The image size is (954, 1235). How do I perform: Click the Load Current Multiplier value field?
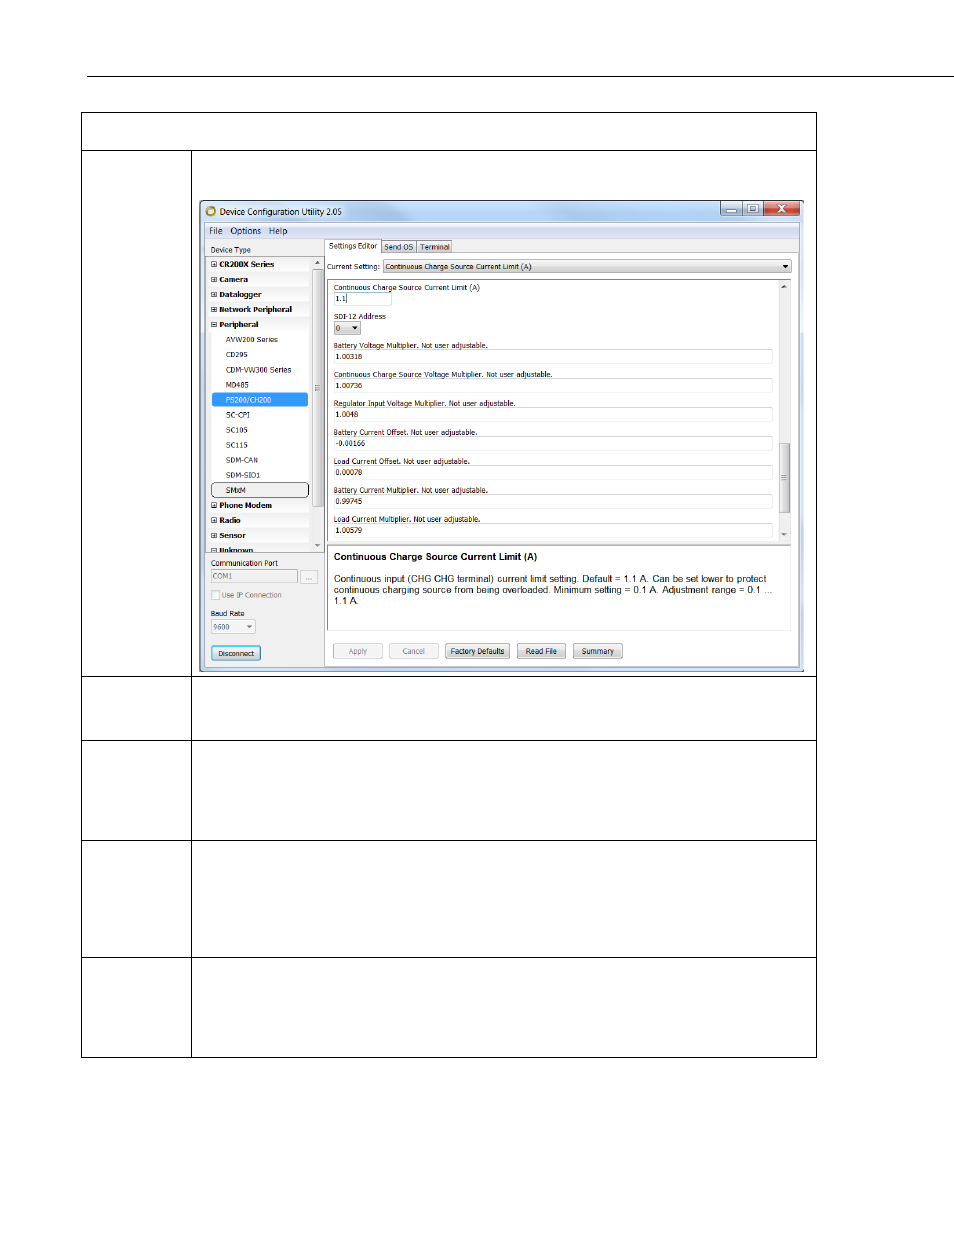(x=553, y=530)
